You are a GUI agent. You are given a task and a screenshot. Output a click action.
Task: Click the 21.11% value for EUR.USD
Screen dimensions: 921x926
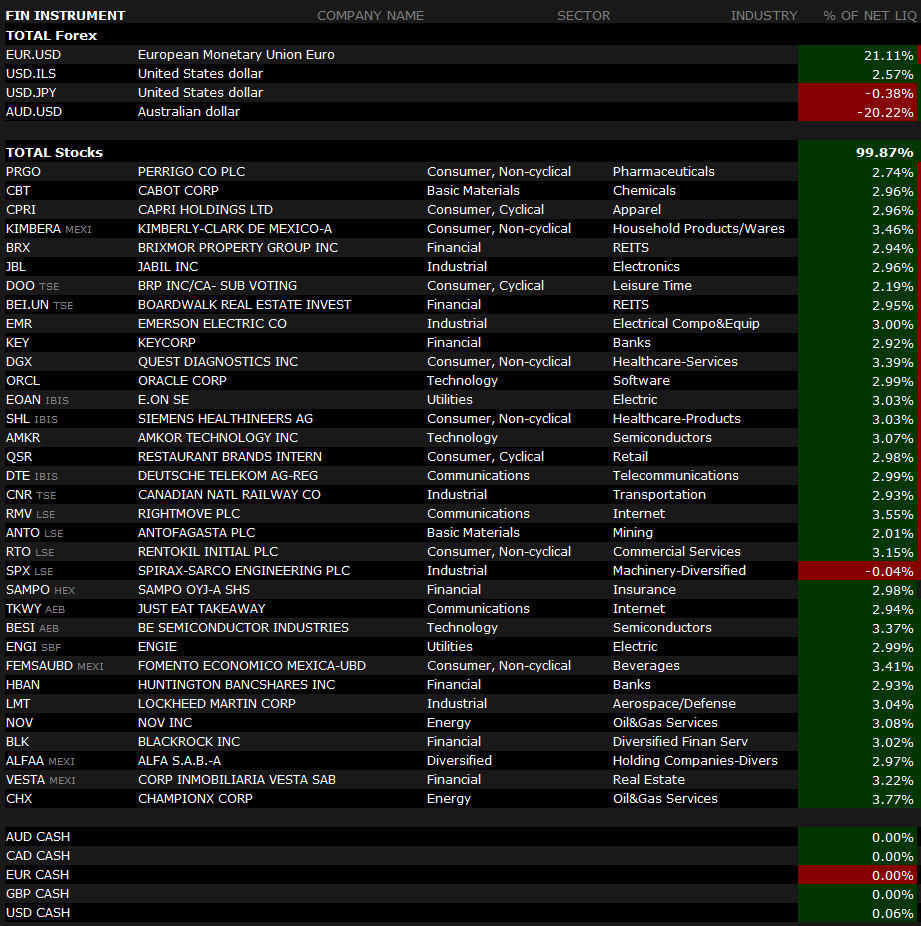tap(889, 56)
